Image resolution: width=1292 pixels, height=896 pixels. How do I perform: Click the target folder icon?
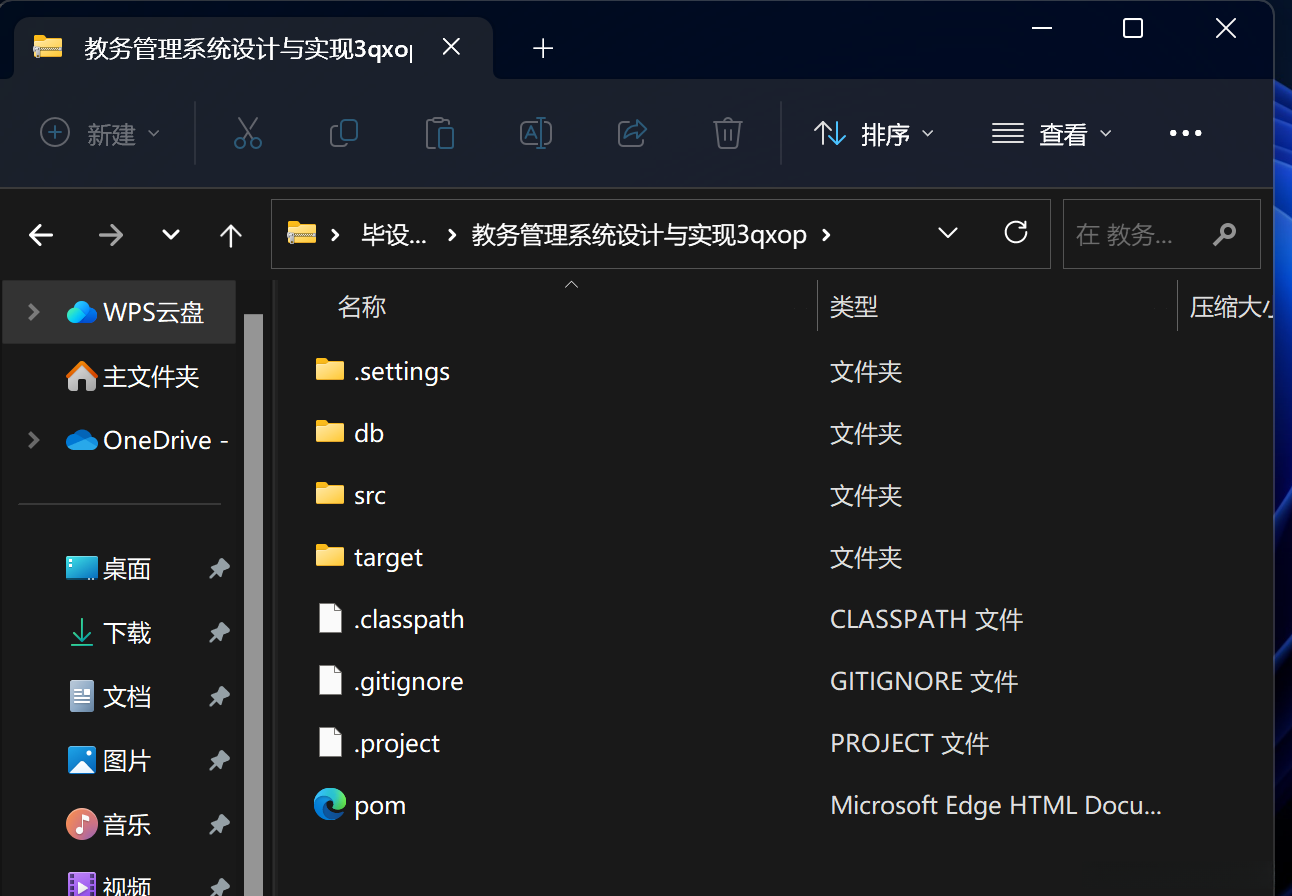click(x=330, y=556)
